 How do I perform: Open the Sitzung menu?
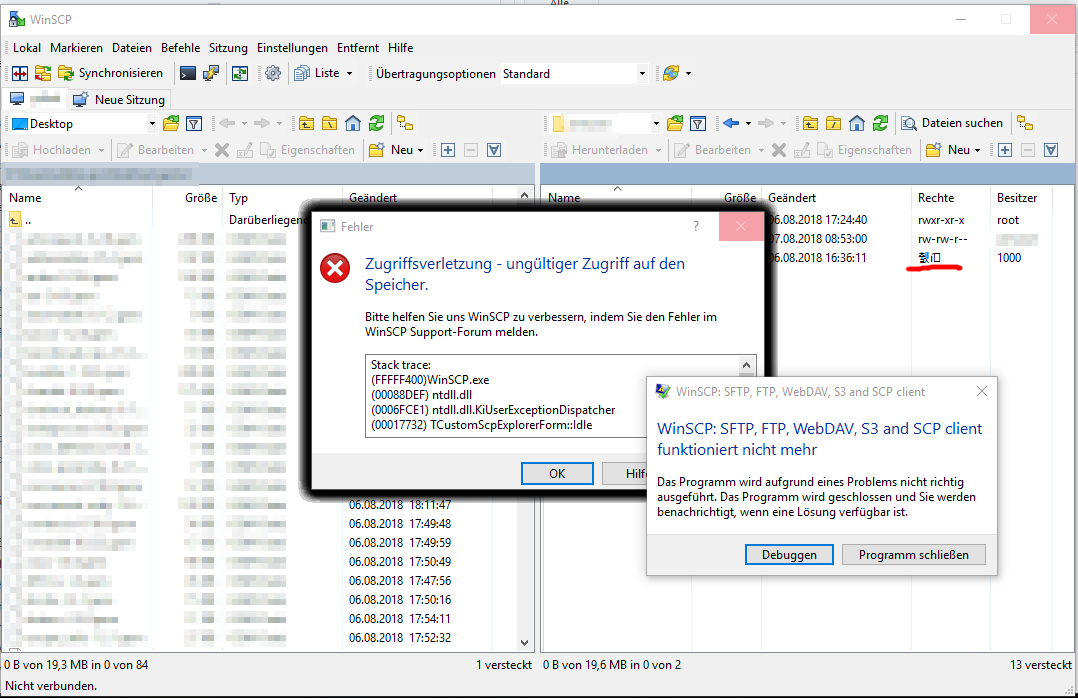coord(228,48)
